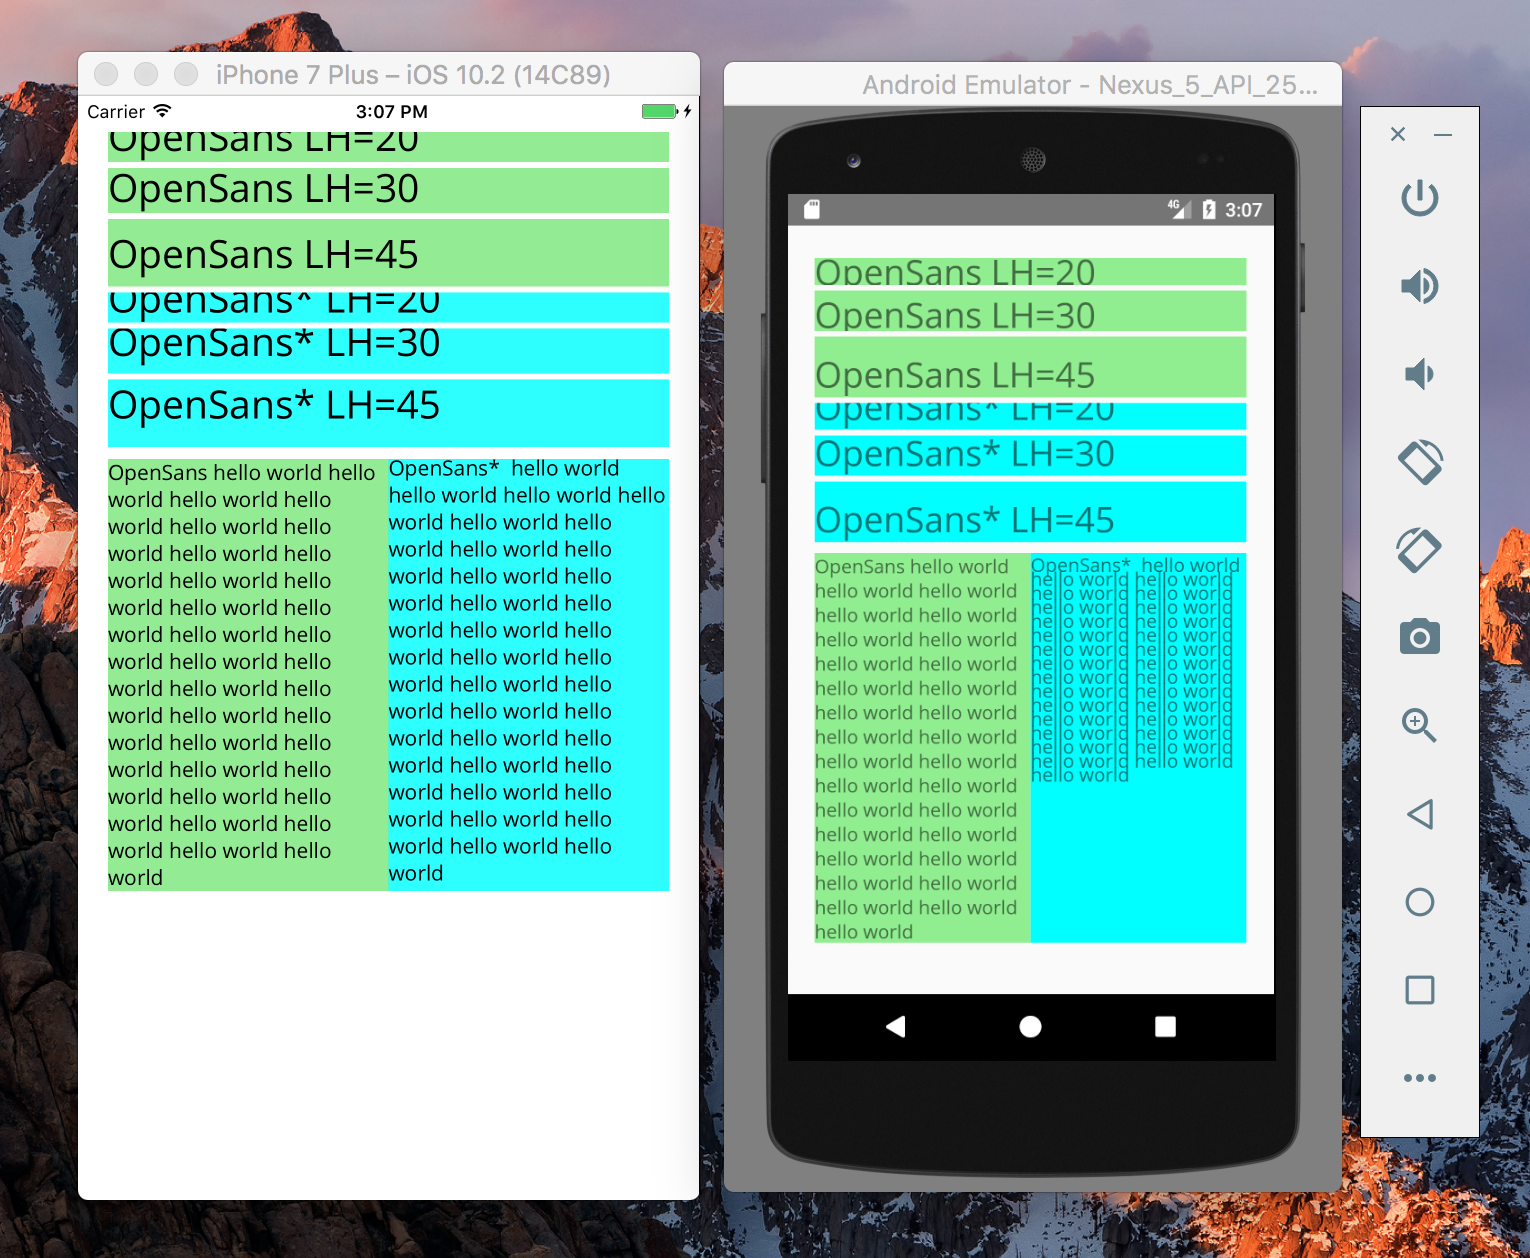This screenshot has width=1530, height=1258.
Task: Tap iOS 'OpenSans LH=45' green label
Action: point(388,253)
